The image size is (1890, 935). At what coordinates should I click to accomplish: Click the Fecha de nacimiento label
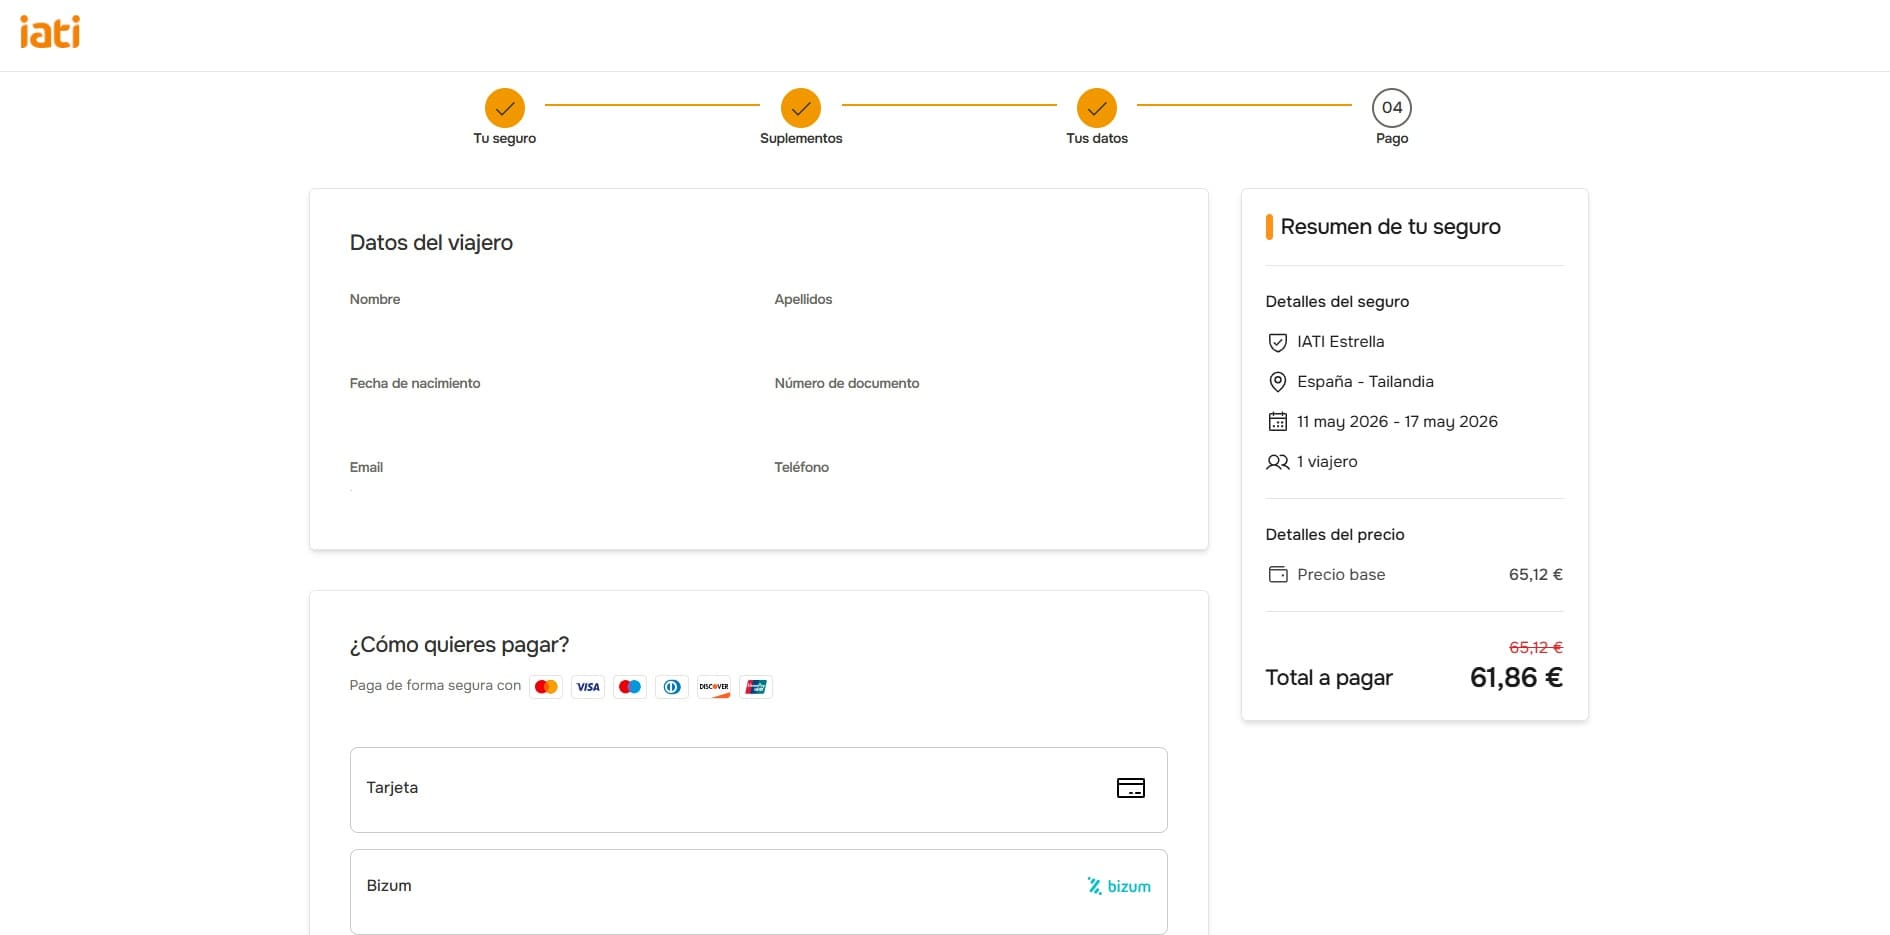point(415,383)
